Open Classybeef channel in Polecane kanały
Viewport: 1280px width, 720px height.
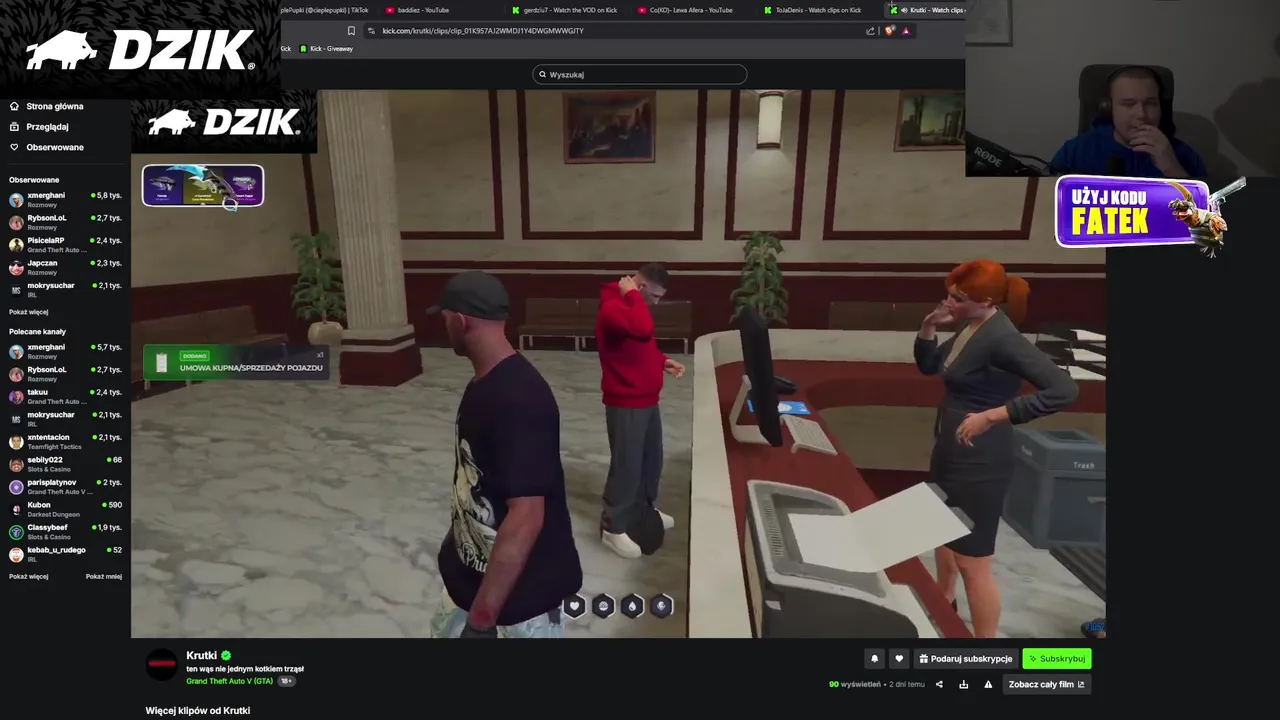click(65, 532)
